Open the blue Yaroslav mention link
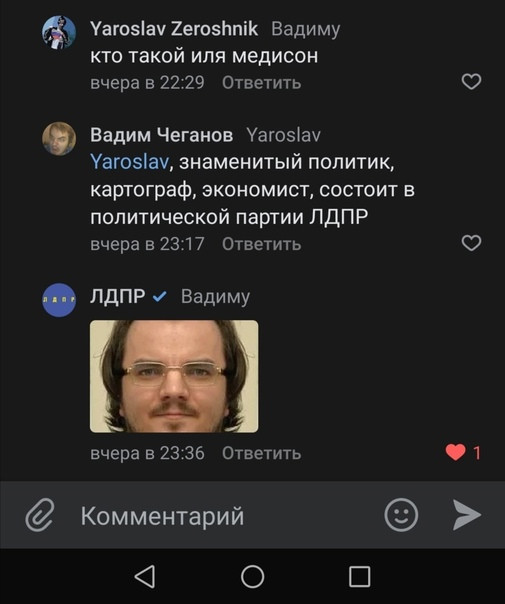The image size is (505, 604). [x=129, y=162]
